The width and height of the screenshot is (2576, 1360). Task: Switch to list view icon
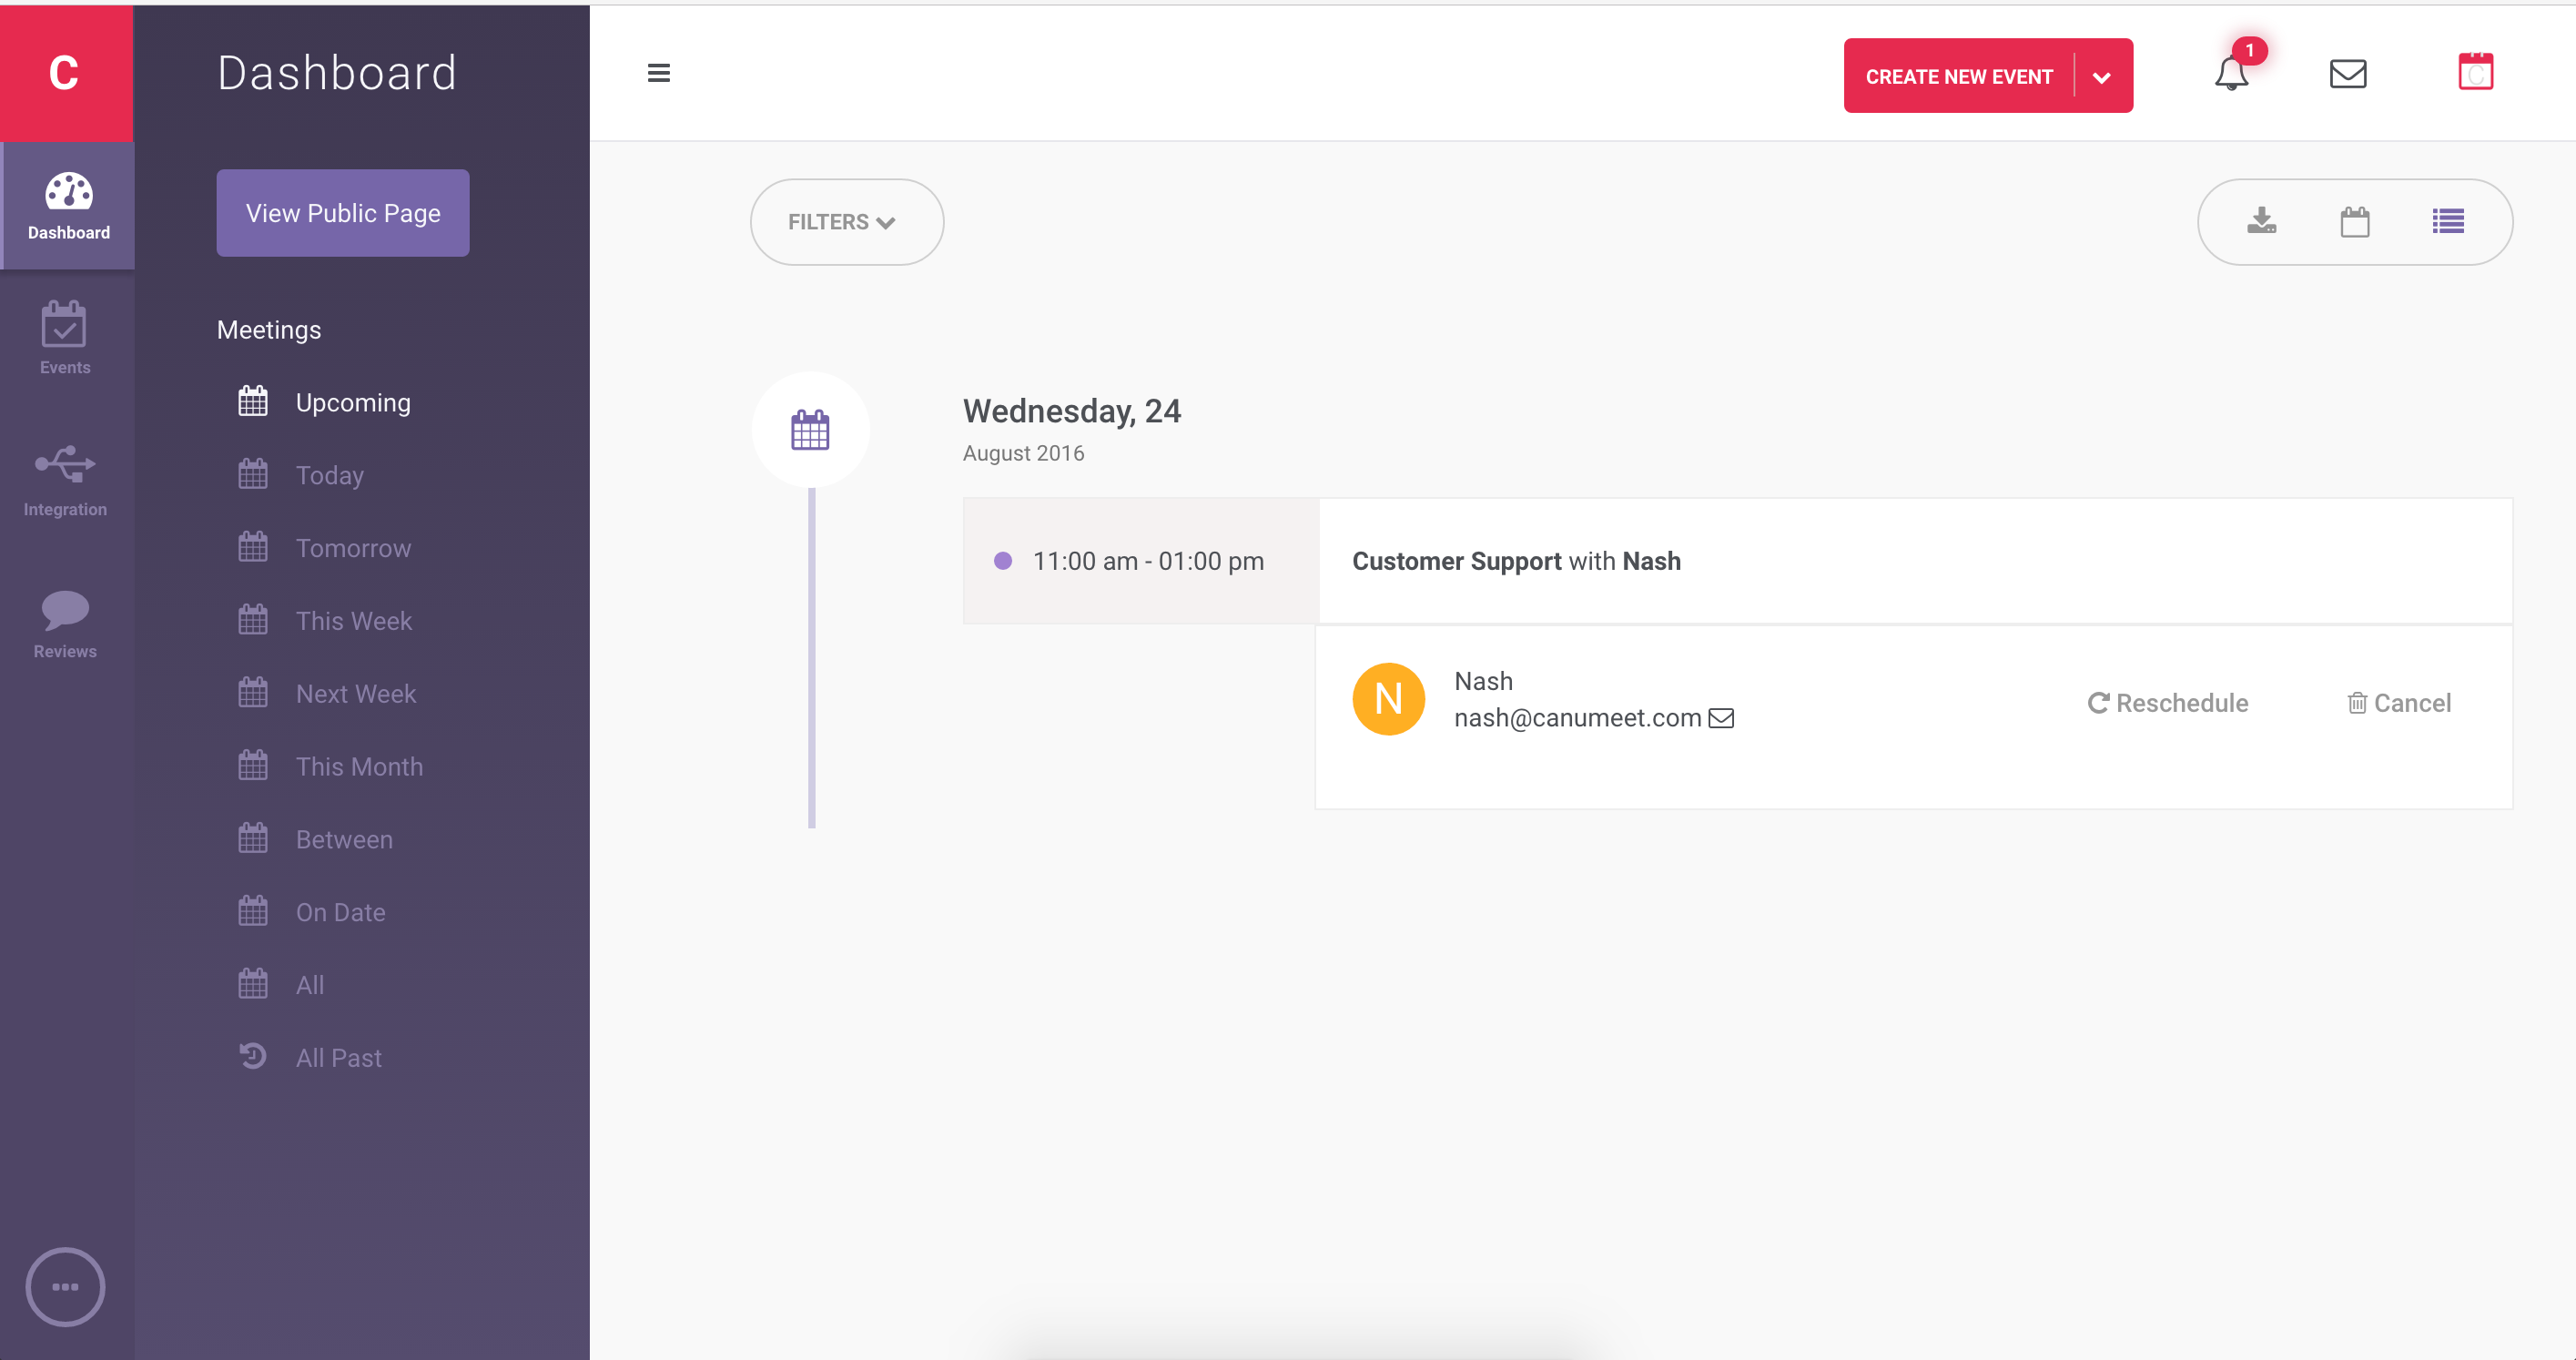pyautogui.click(x=2447, y=221)
